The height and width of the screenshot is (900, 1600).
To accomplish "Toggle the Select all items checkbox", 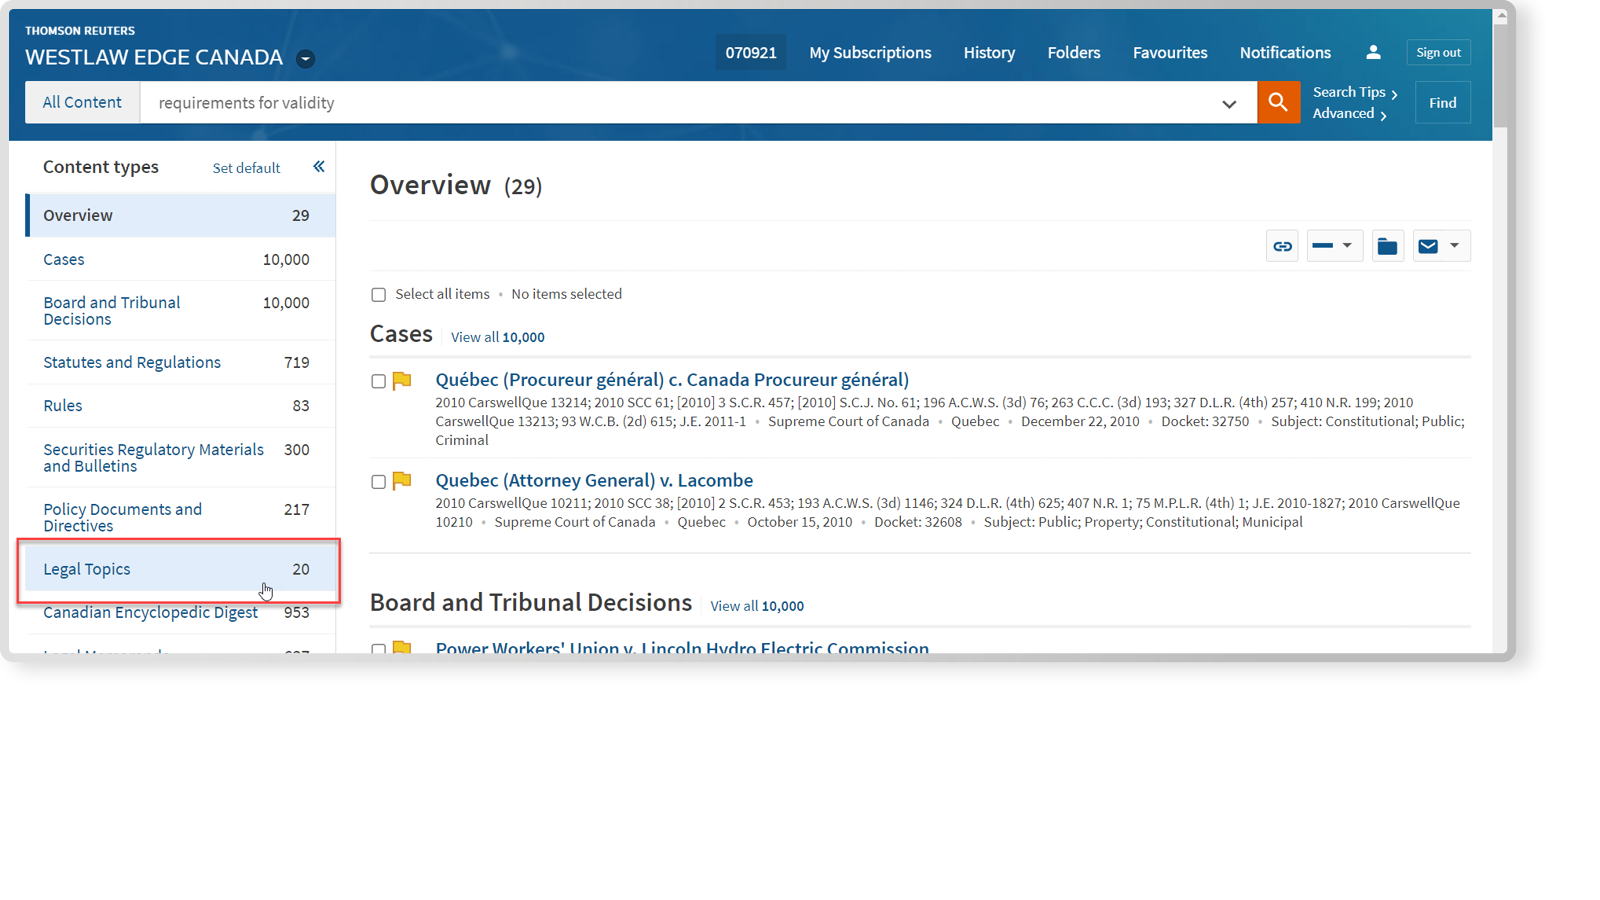I will point(378,294).
